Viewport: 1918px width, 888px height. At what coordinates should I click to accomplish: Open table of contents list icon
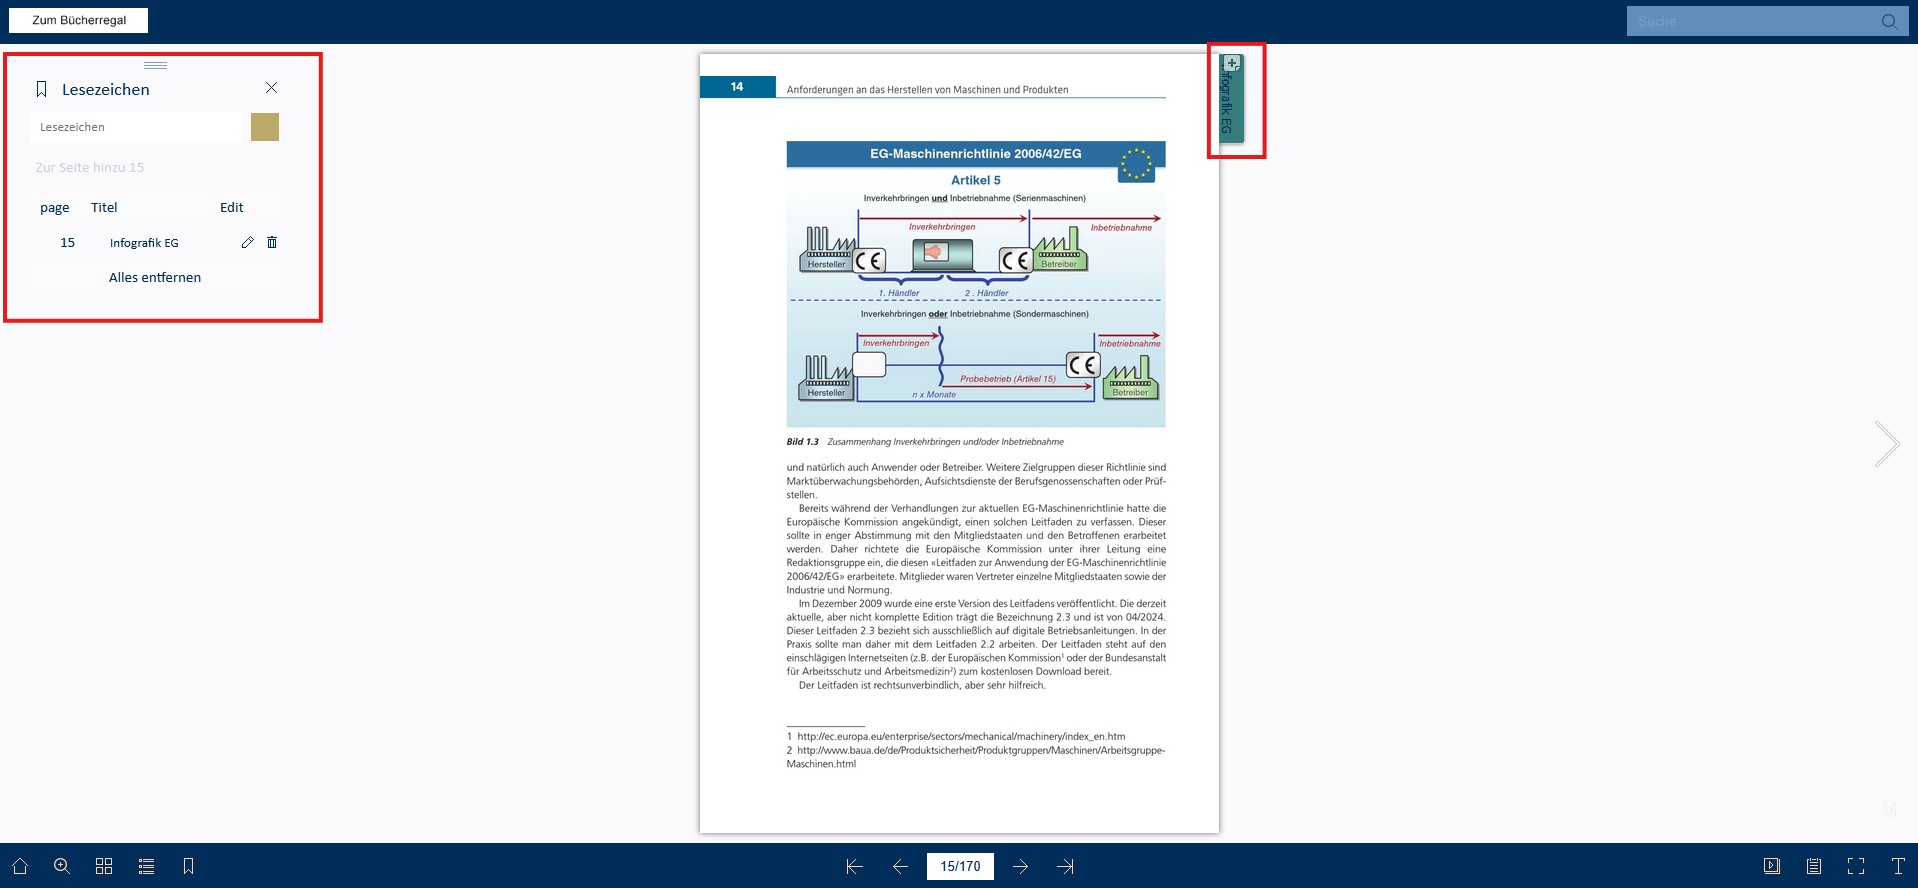tap(146, 866)
